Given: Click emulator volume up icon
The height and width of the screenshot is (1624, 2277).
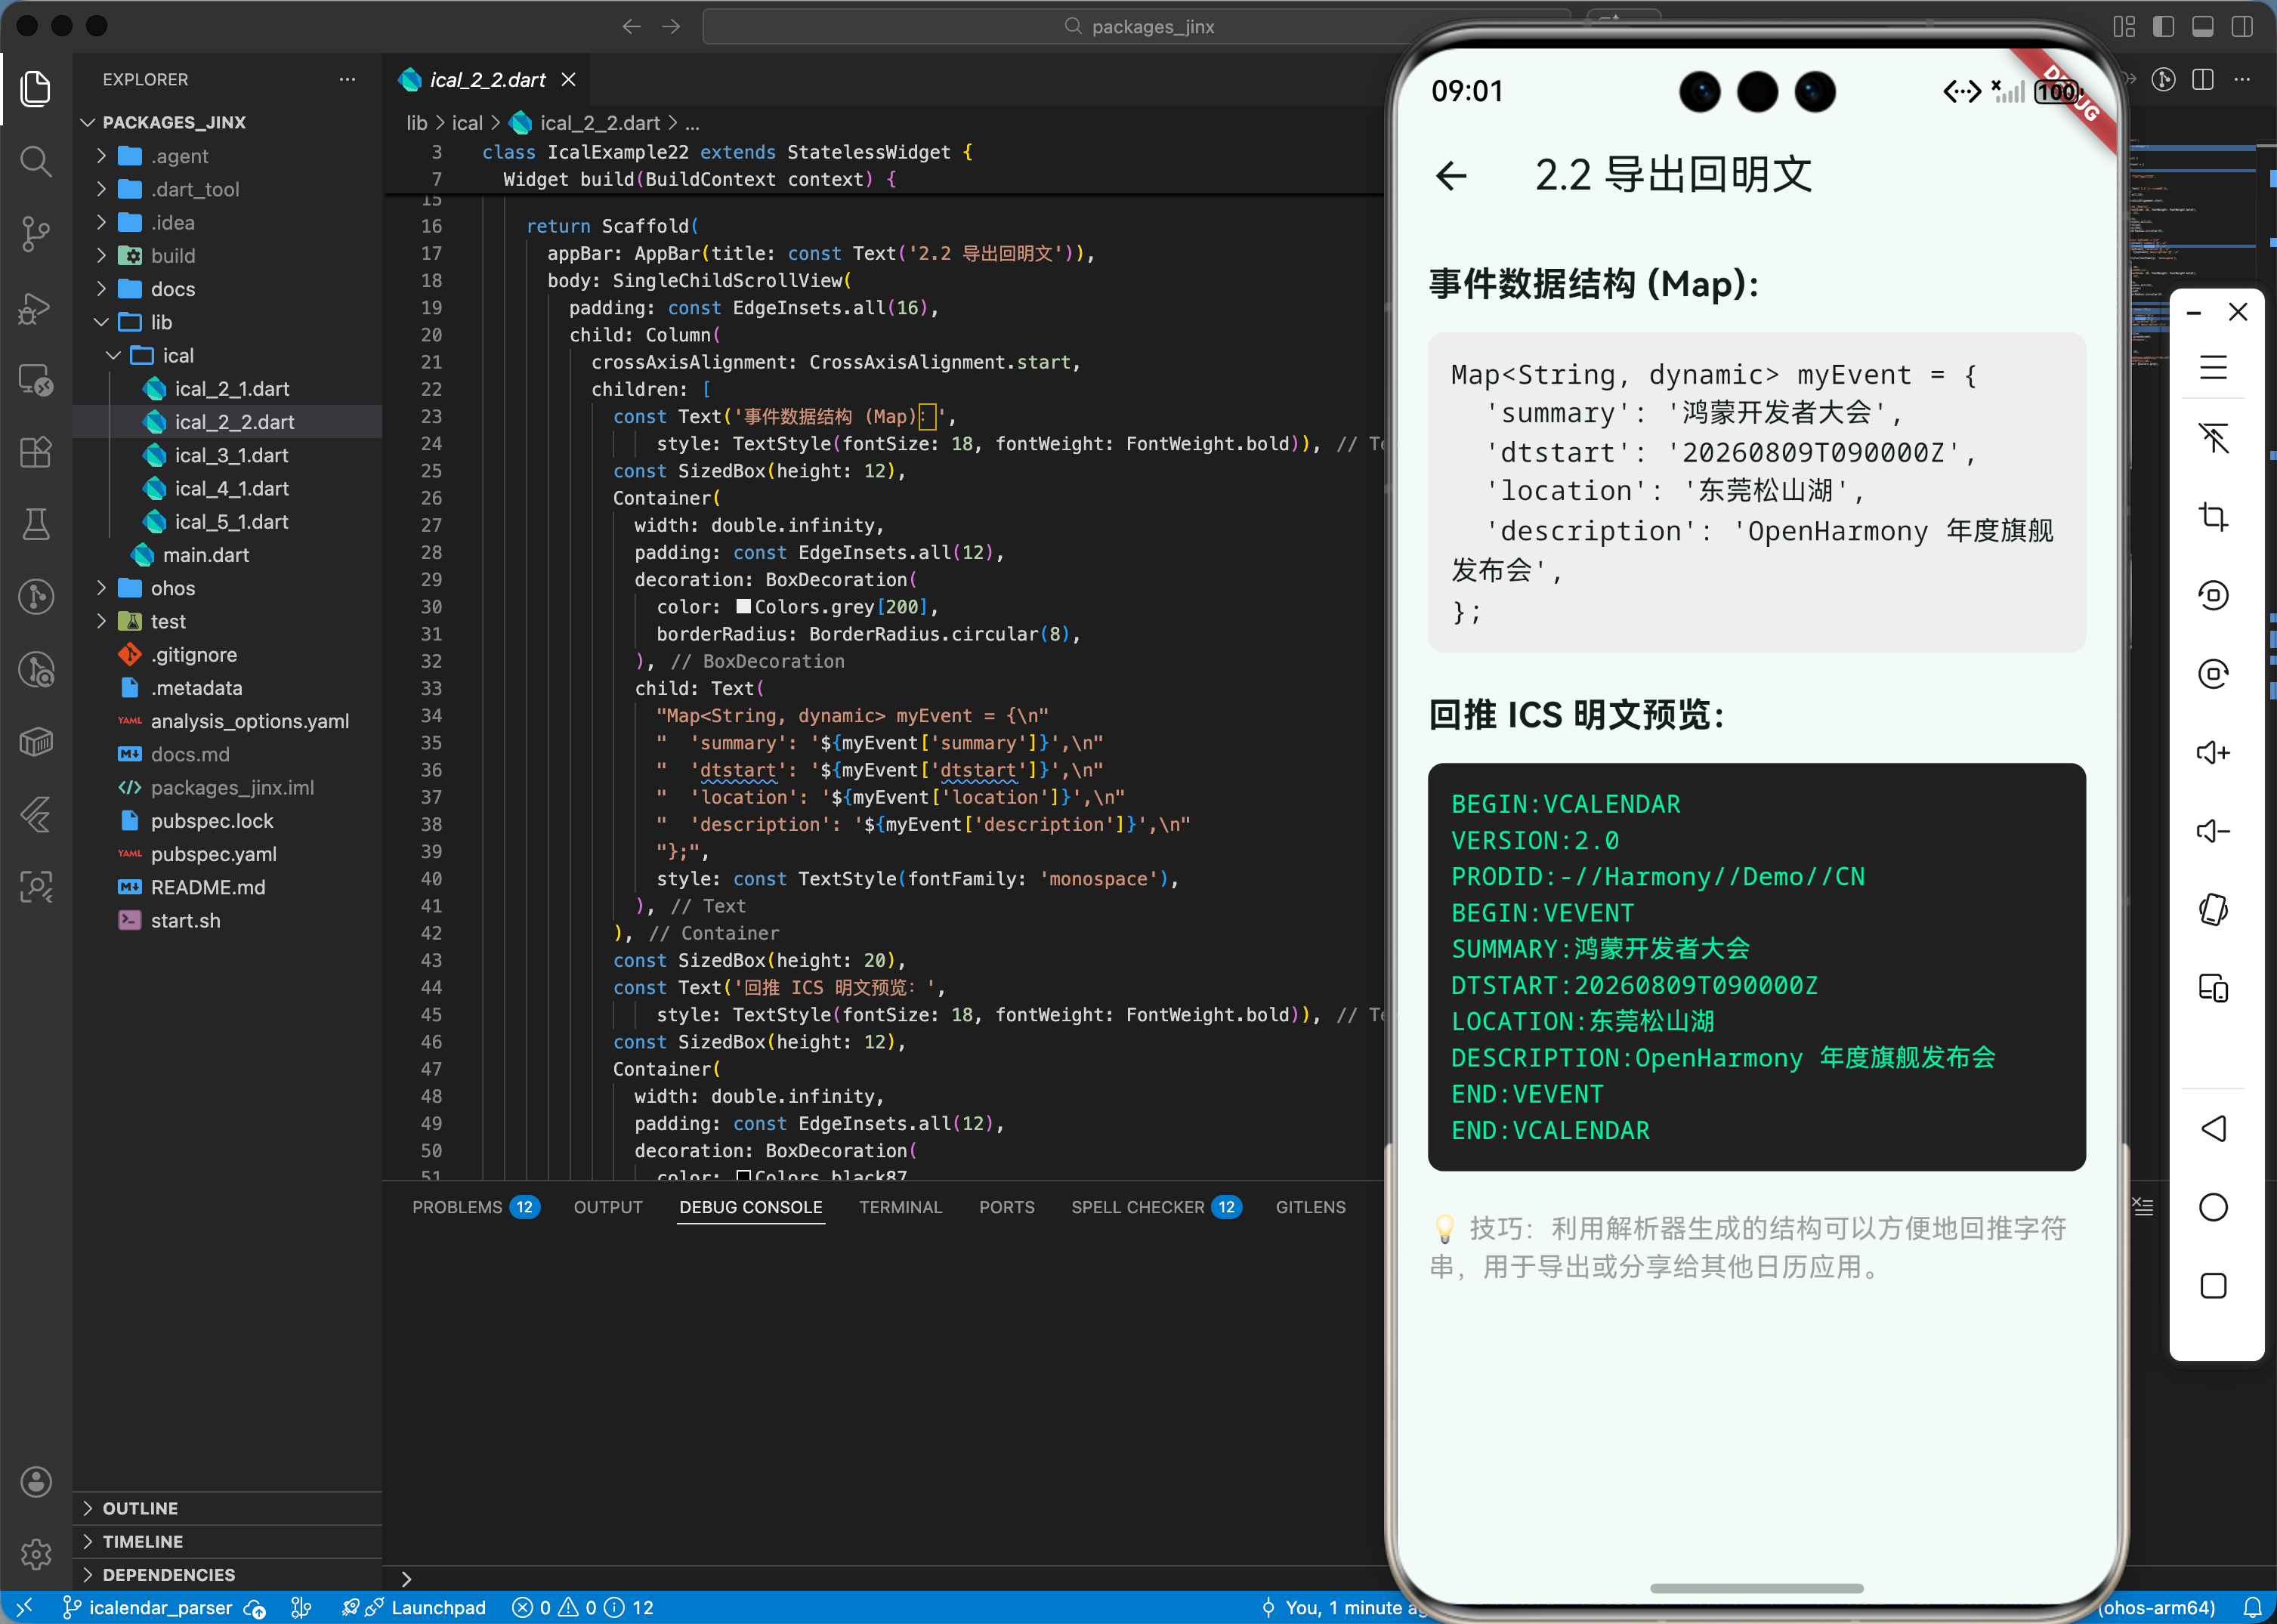Looking at the screenshot, I should [2212, 752].
